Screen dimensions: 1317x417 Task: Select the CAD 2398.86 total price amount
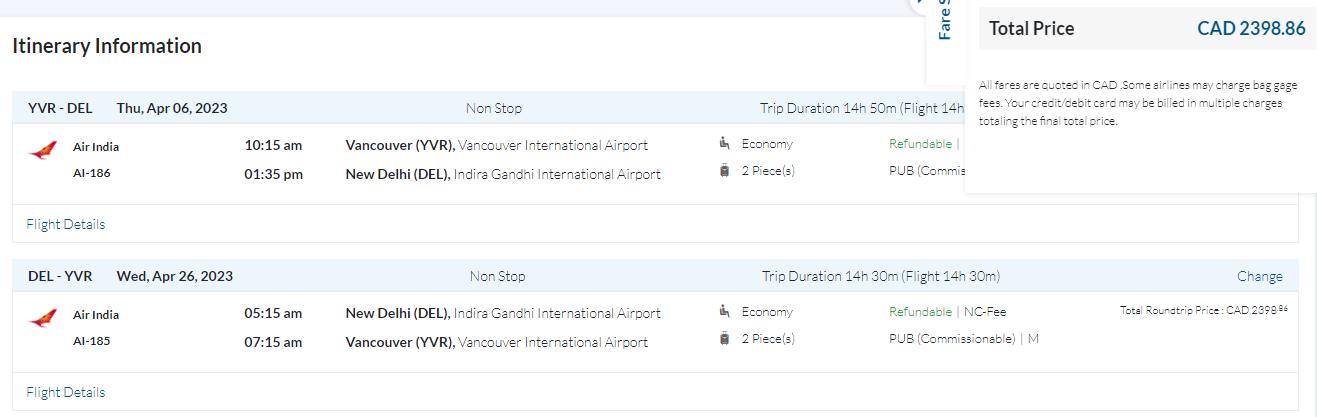point(1251,29)
